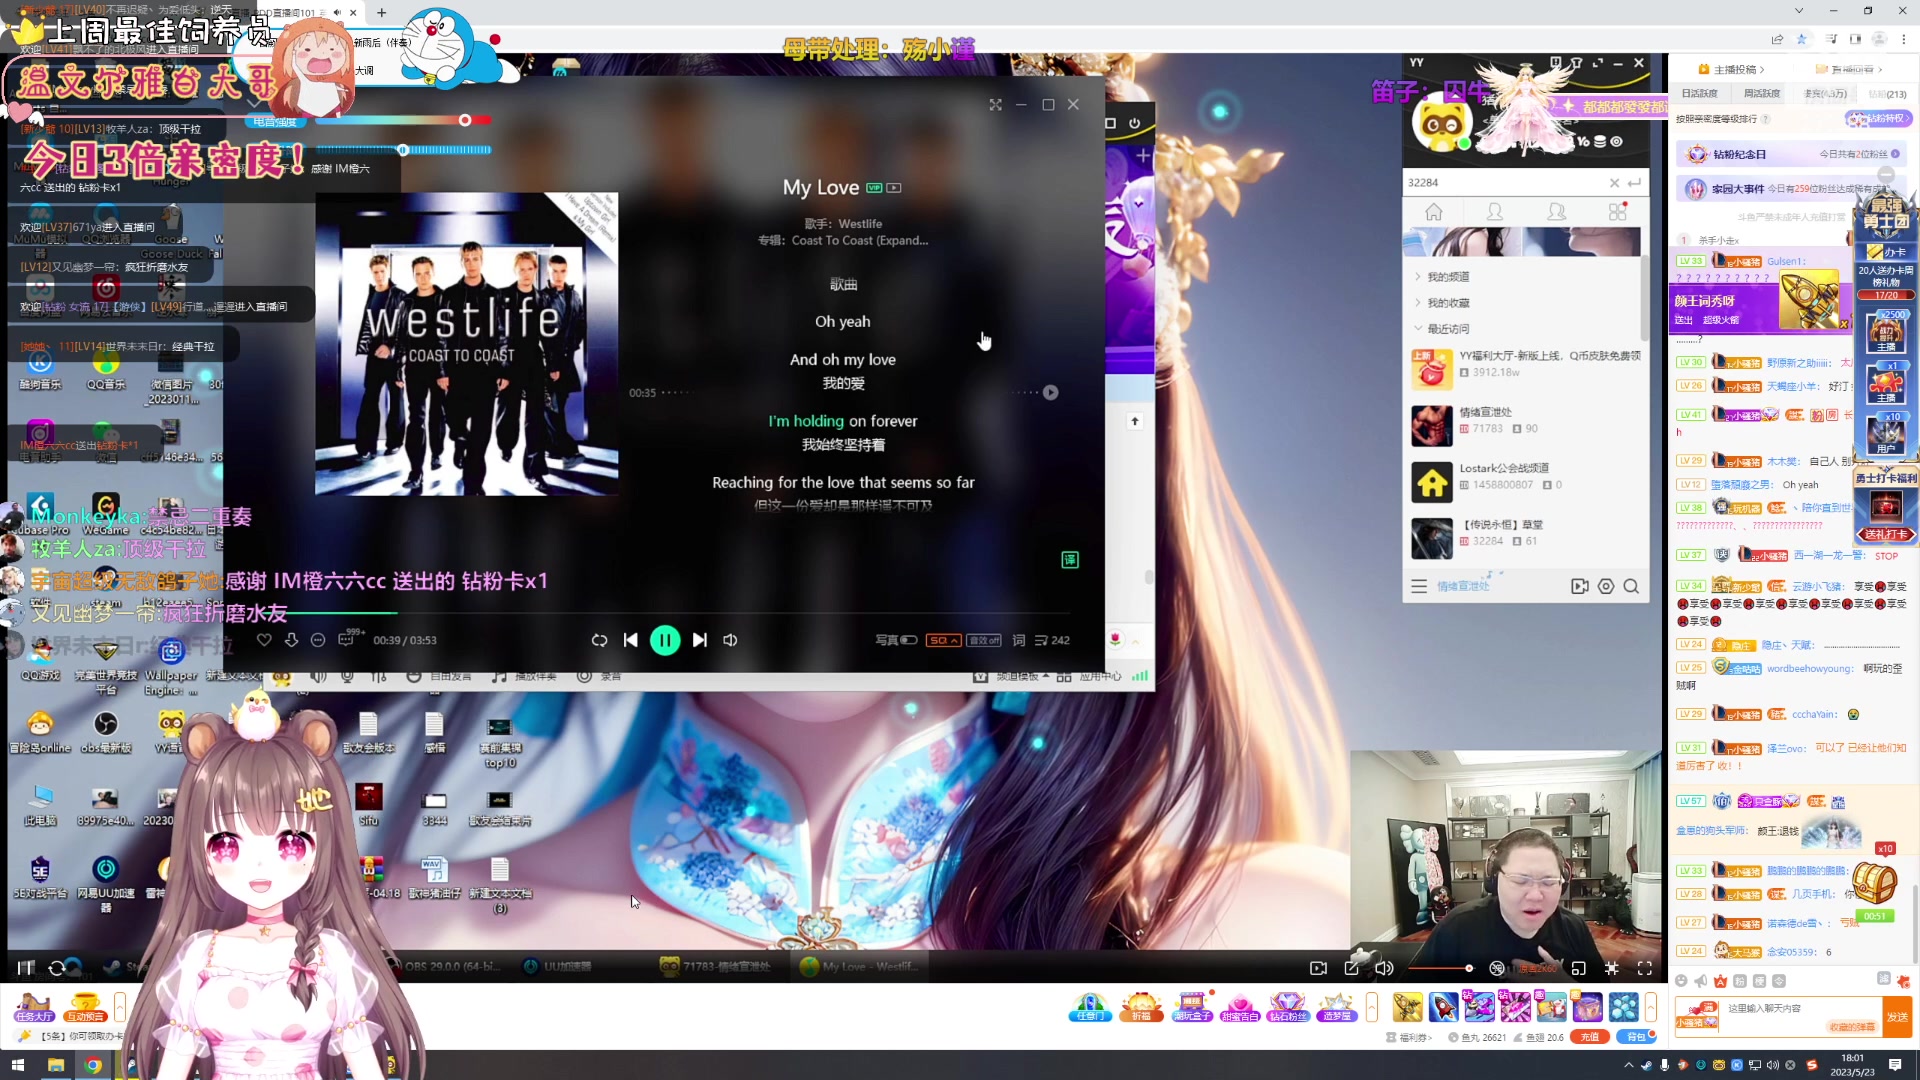Skip to the next track
This screenshot has height=1080, width=1920.
(x=700, y=640)
